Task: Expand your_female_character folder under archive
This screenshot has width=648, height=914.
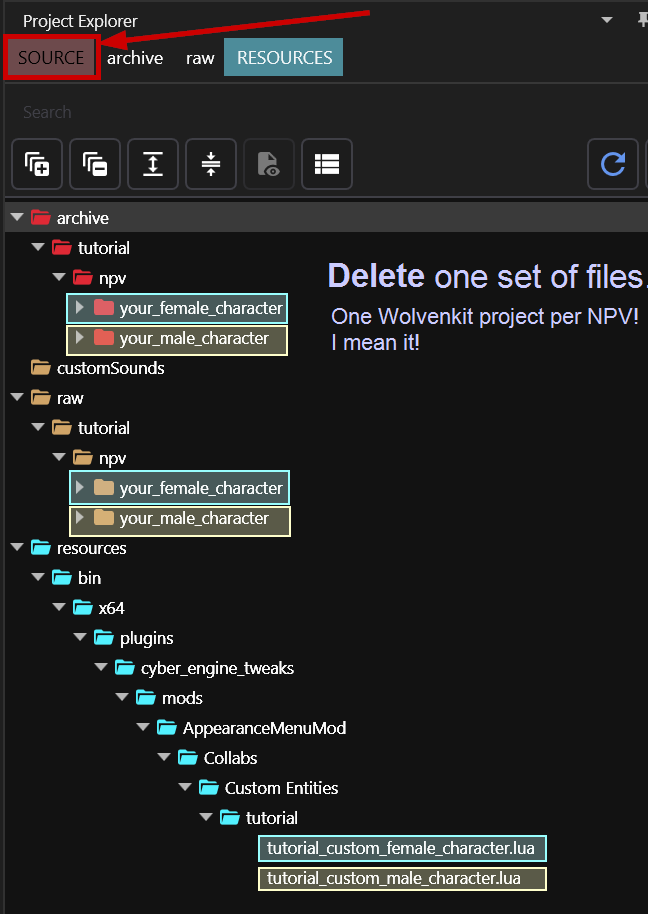Action: [x=81, y=308]
